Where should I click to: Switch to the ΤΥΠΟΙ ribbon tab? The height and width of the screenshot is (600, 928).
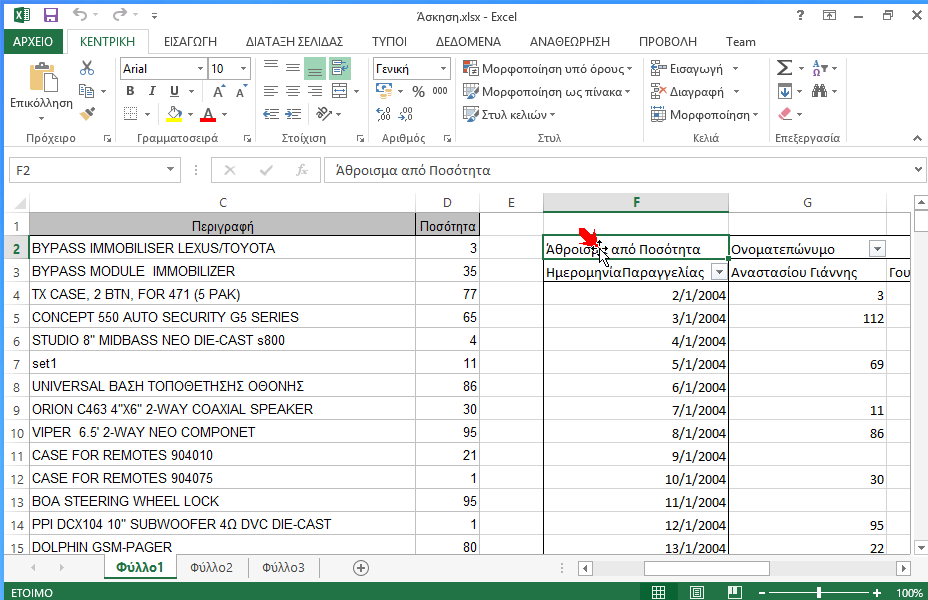(389, 41)
